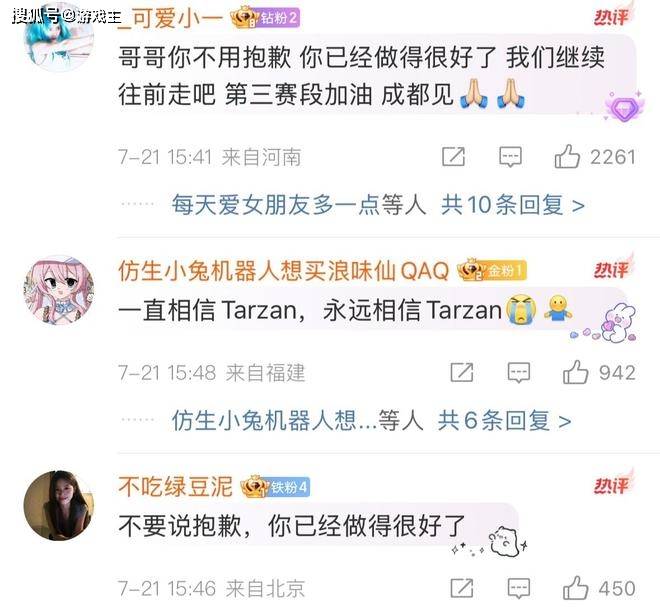Image resolution: width=660 pixels, height=607 pixels.
Task: Open 不吃绿豆泥 username profile
Action: [175, 487]
